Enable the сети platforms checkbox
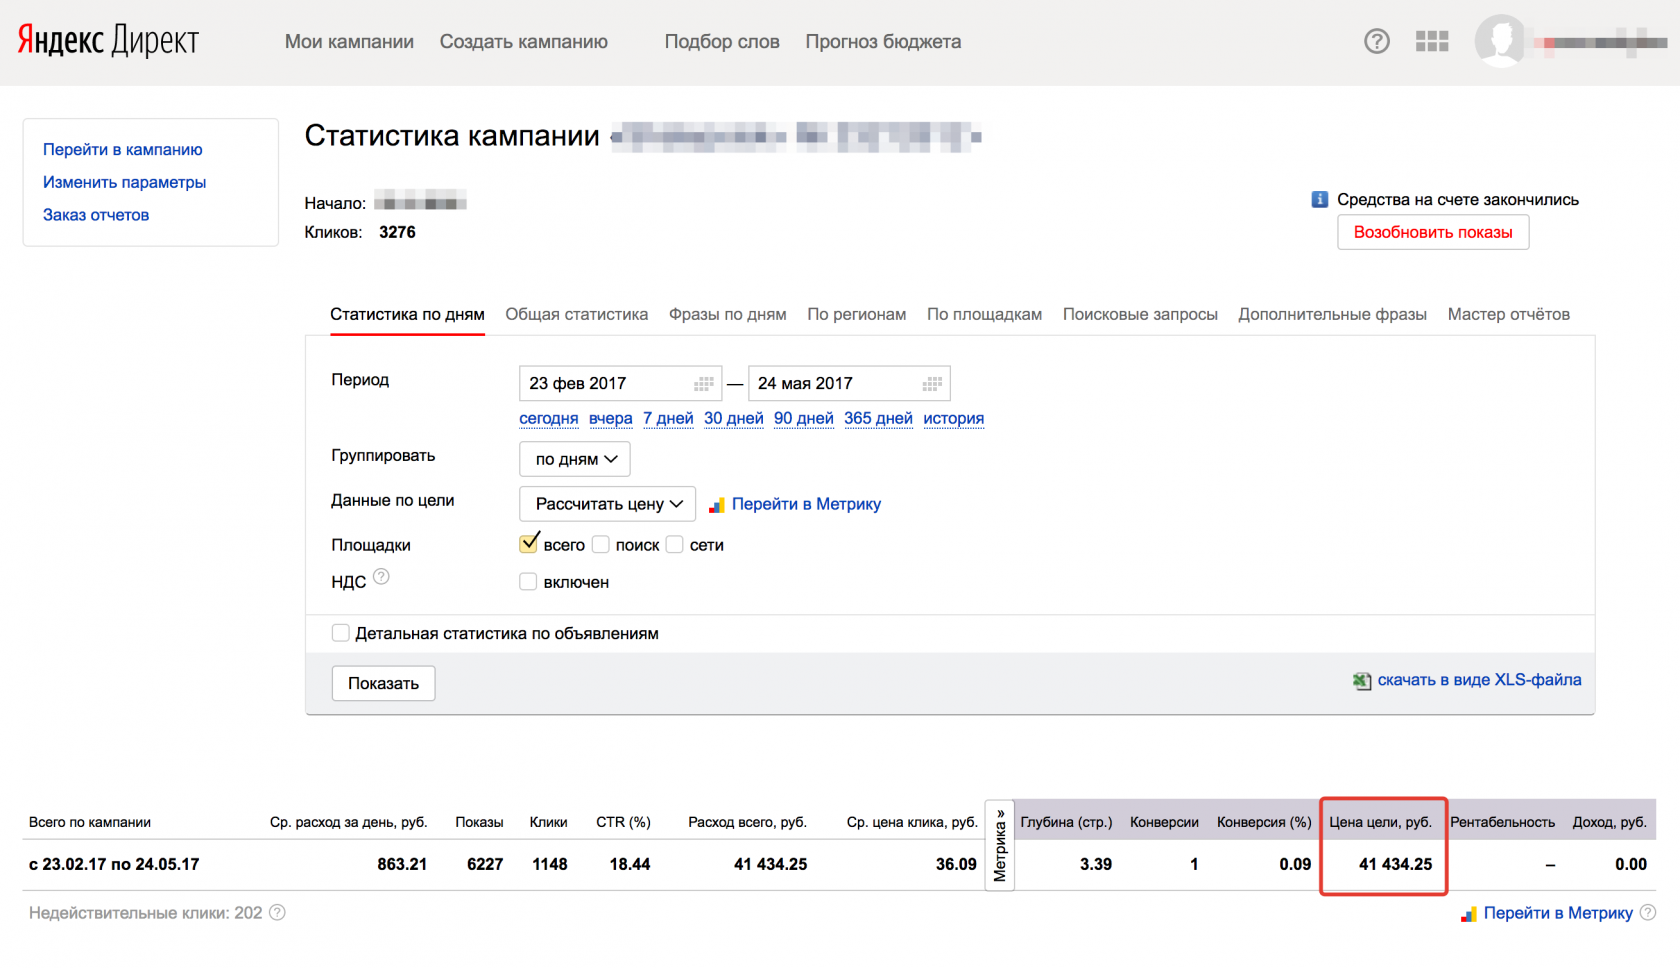 tap(675, 544)
